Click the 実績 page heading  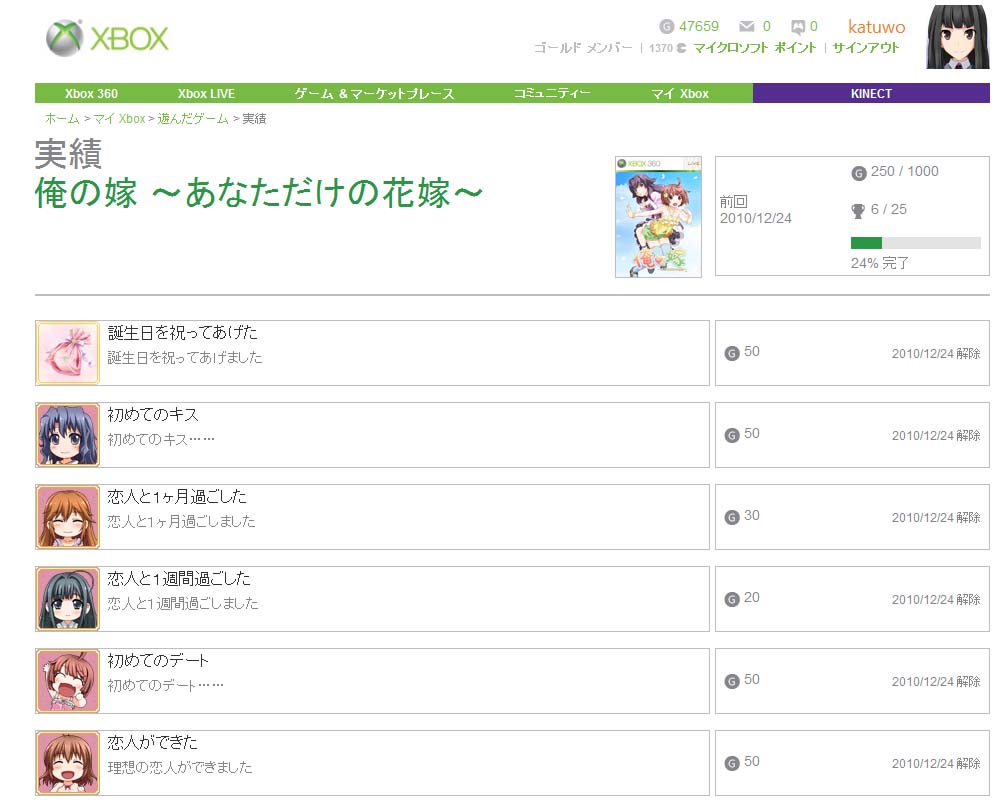68,154
